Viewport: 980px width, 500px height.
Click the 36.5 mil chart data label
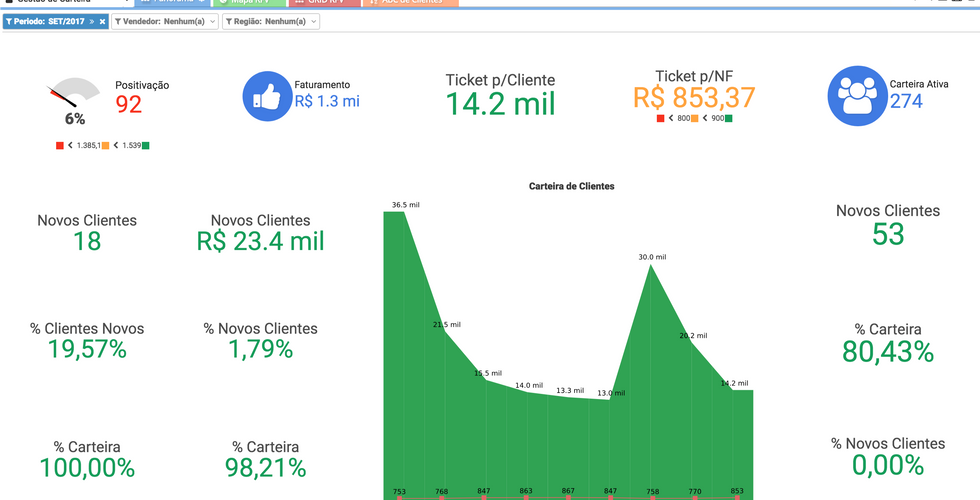coord(406,204)
